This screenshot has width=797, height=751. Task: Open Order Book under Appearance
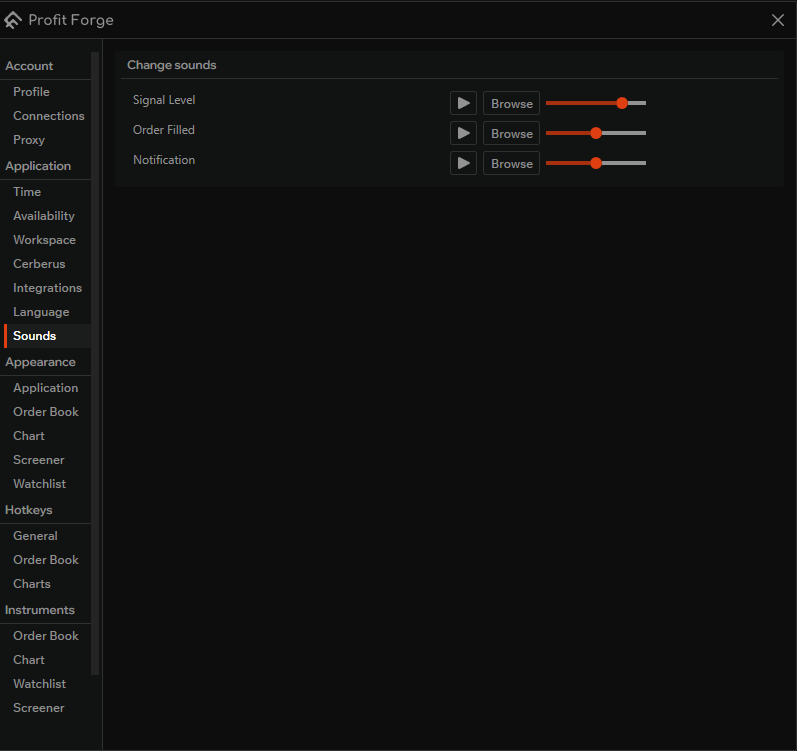46,412
